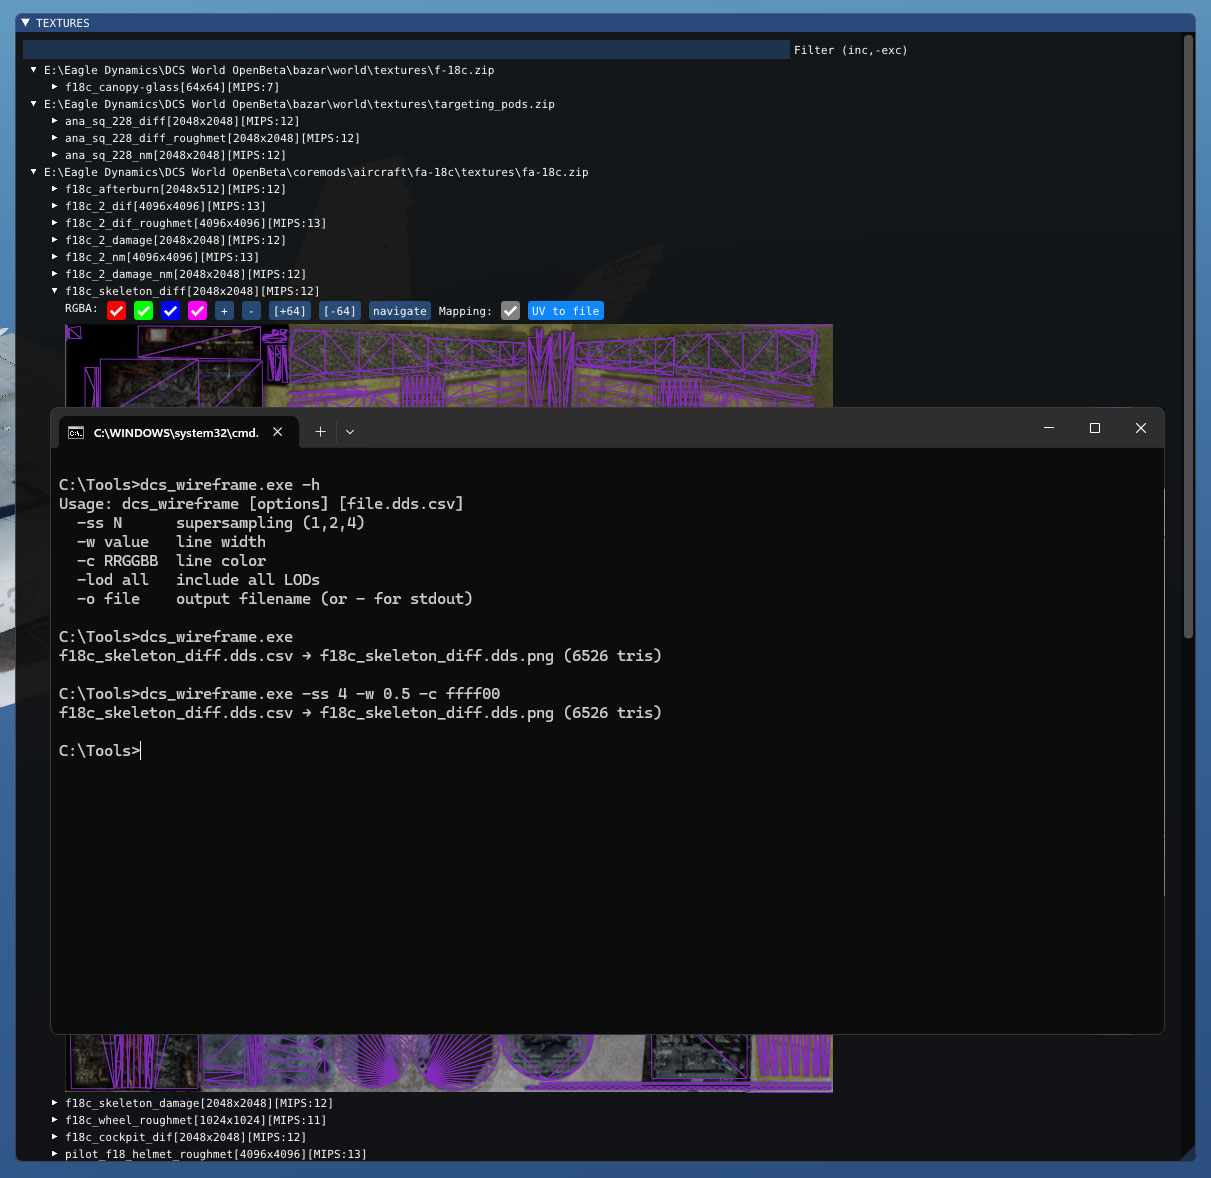Click the minus zoom button
Viewport: 1211px width, 1178px height.
point(251,311)
